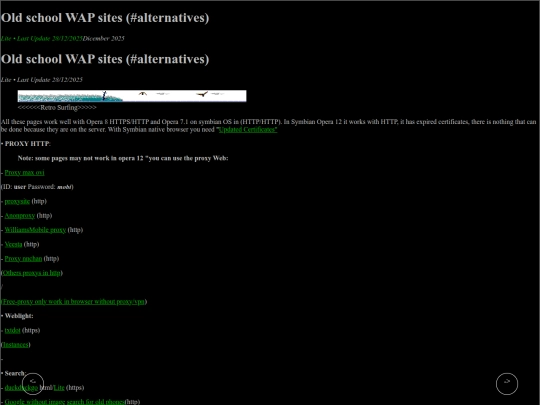Click the white "Lite • Last Update 28/12/2025" line
The image size is (540, 405).
pyautogui.click(x=42, y=80)
